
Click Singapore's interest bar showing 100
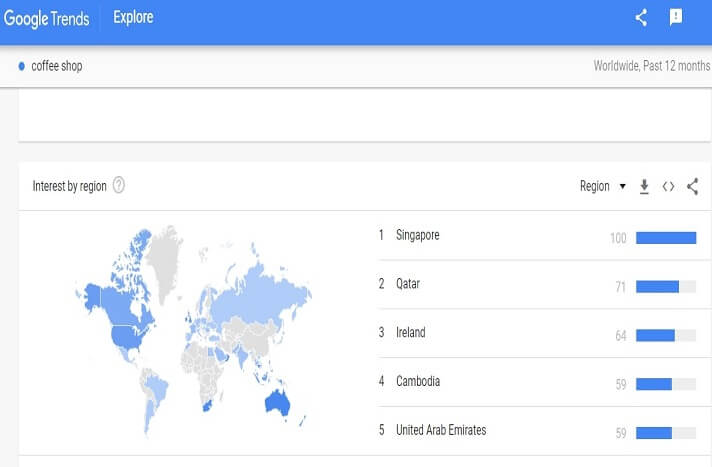(665, 237)
